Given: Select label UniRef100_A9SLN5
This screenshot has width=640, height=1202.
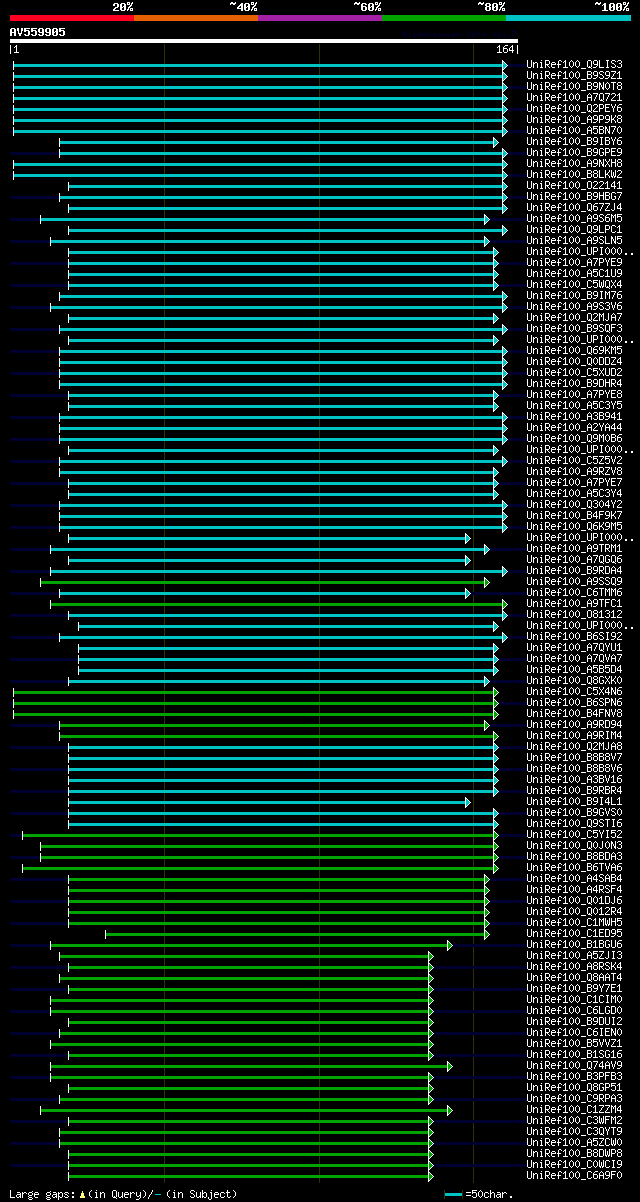Looking at the screenshot, I should click(575, 241).
